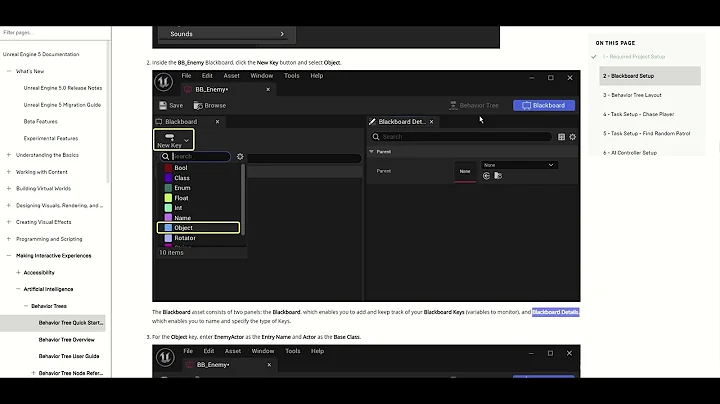The image size is (720, 404).
Task: Open Asset menu in upper BB_Enemy window
Action: (x=231, y=76)
